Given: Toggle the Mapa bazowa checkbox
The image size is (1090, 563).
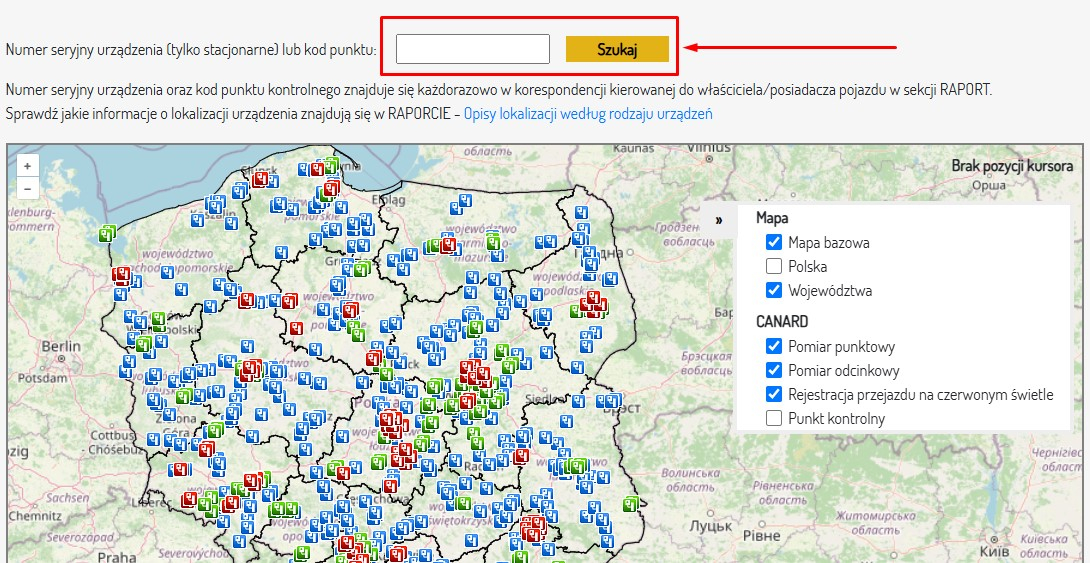Looking at the screenshot, I should click(x=774, y=243).
